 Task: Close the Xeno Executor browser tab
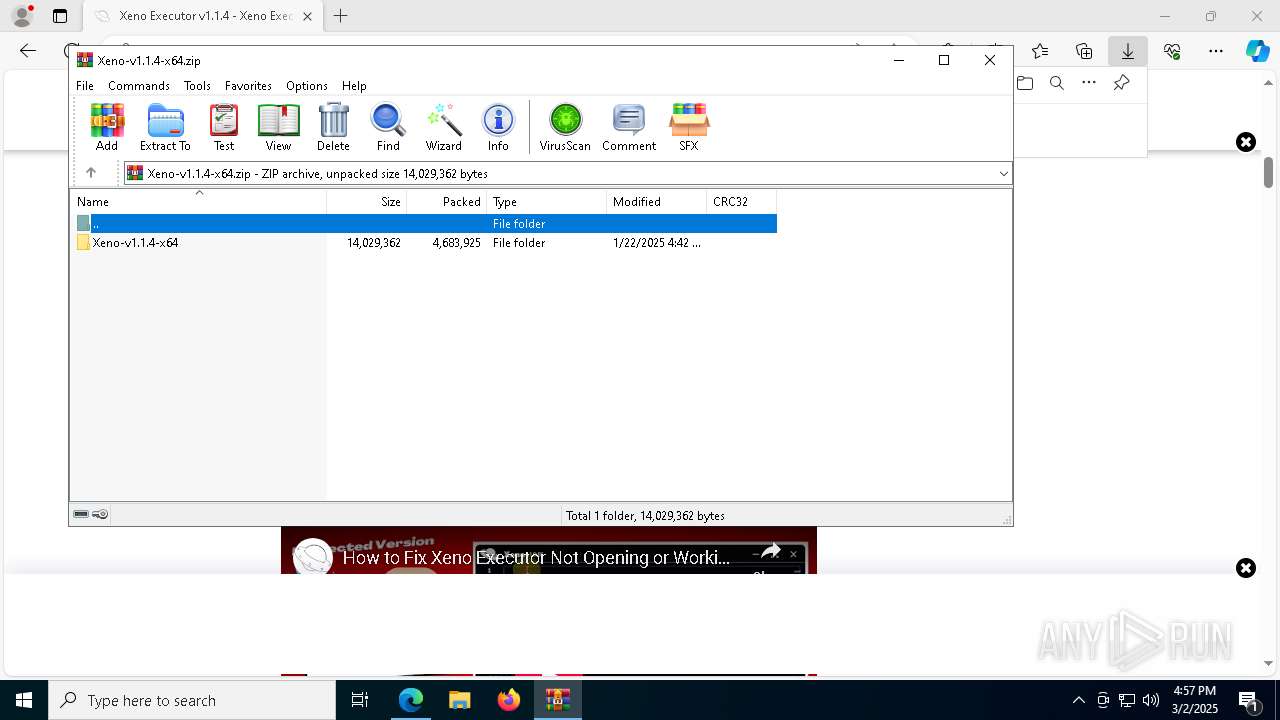[308, 16]
